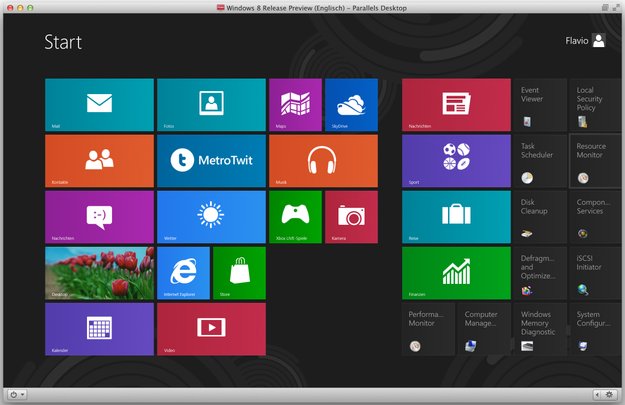The image size is (625, 405).
Task: Open the Component Services tile
Action: pos(596,217)
